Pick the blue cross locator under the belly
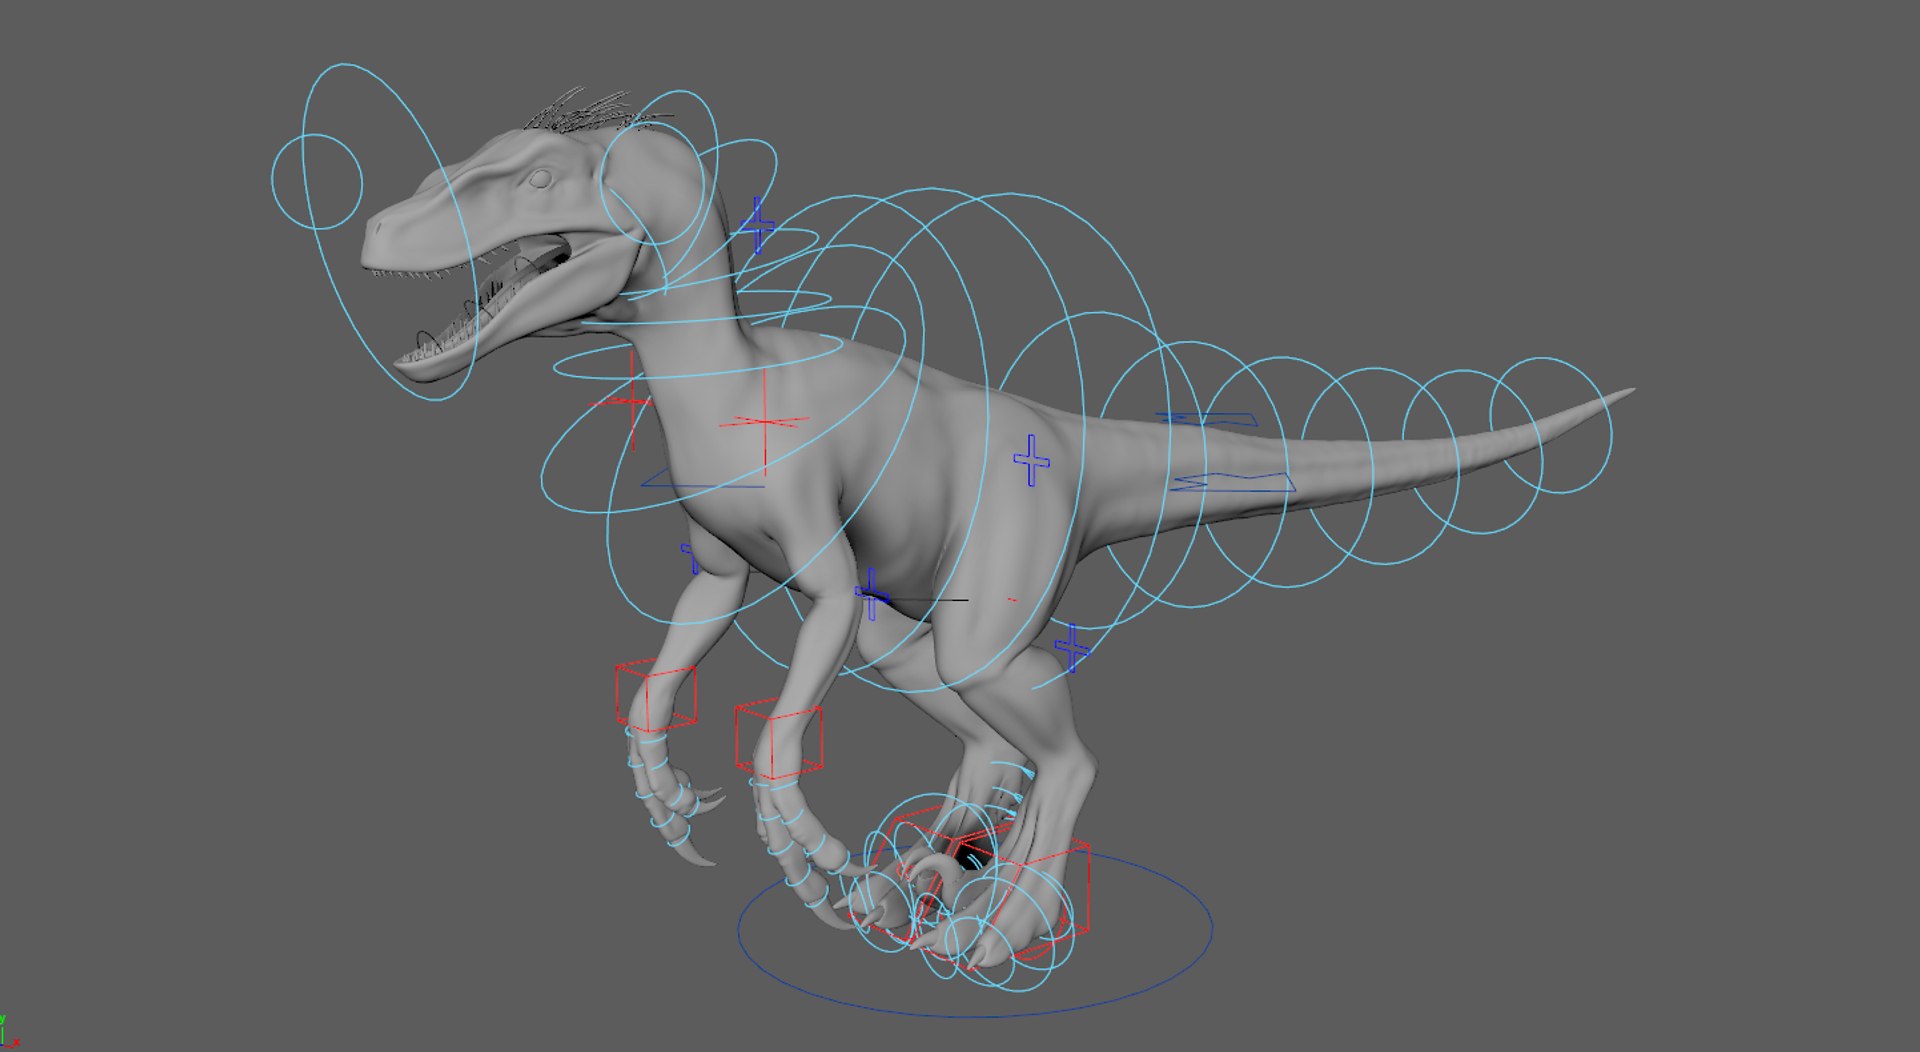Viewport: 1920px width, 1052px height. click(872, 594)
